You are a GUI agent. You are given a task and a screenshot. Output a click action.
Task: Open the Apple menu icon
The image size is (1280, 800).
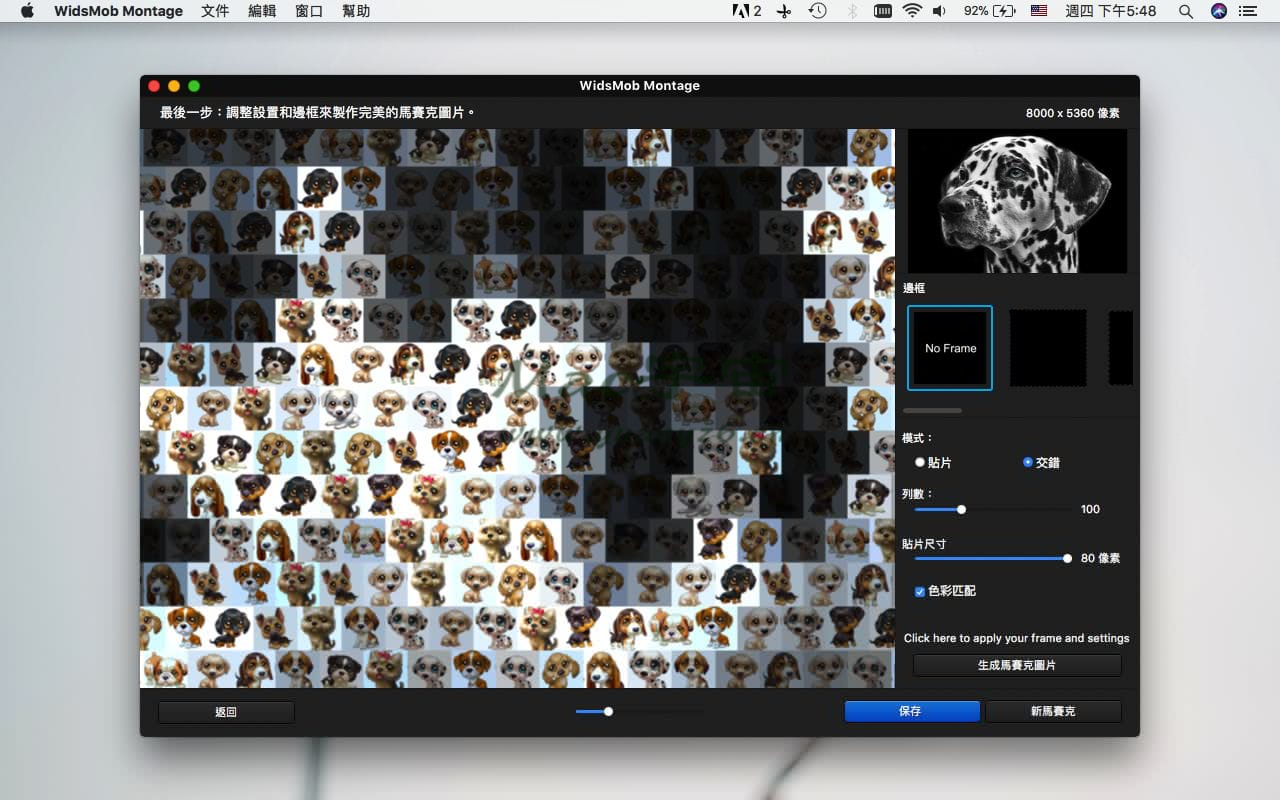point(27,11)
